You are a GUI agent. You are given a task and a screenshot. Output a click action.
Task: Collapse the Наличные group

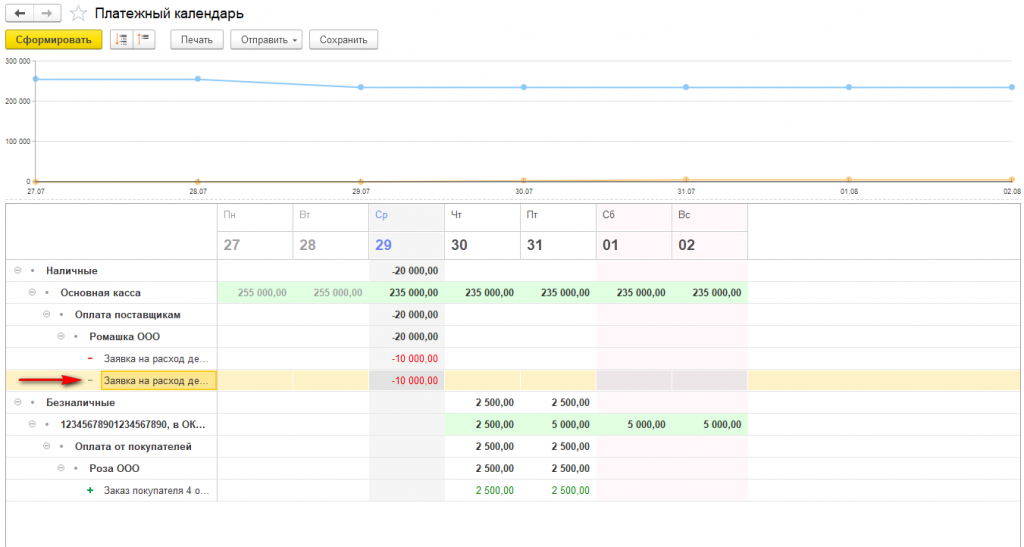pos(18,270)
